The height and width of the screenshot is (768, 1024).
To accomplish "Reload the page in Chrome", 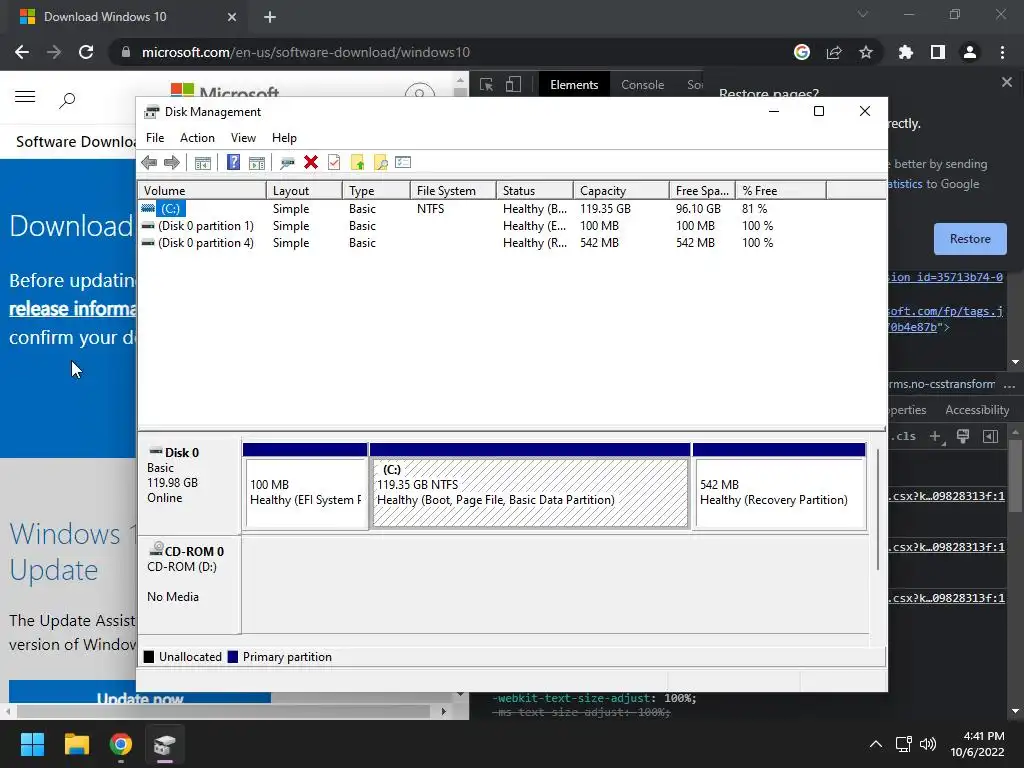I will pos(86,52).
